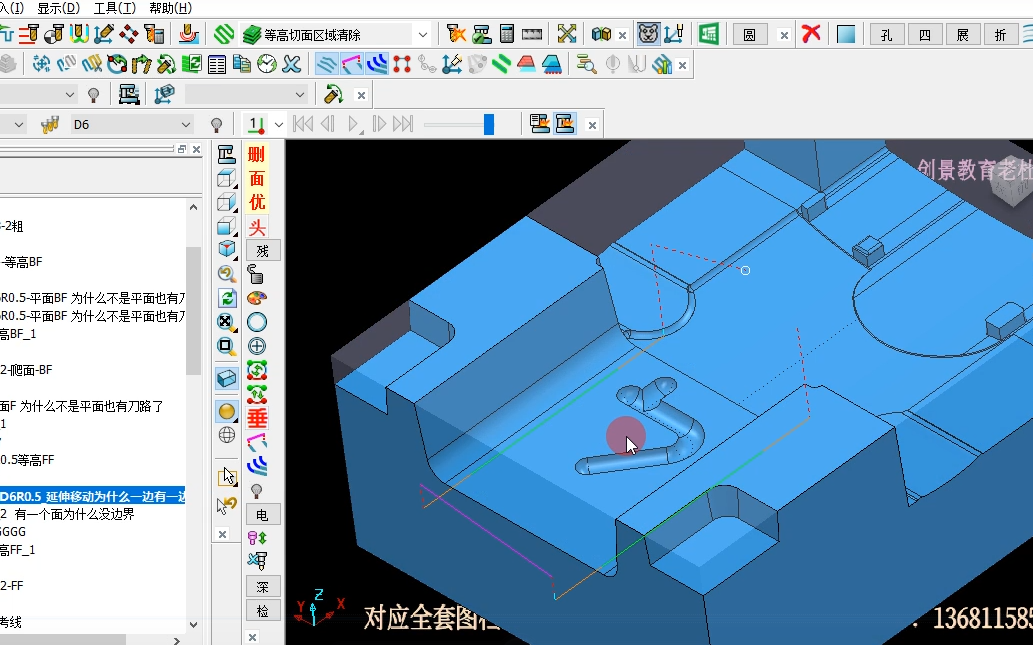
Task: Click the 深 button
Action: (x=263, y=586)
